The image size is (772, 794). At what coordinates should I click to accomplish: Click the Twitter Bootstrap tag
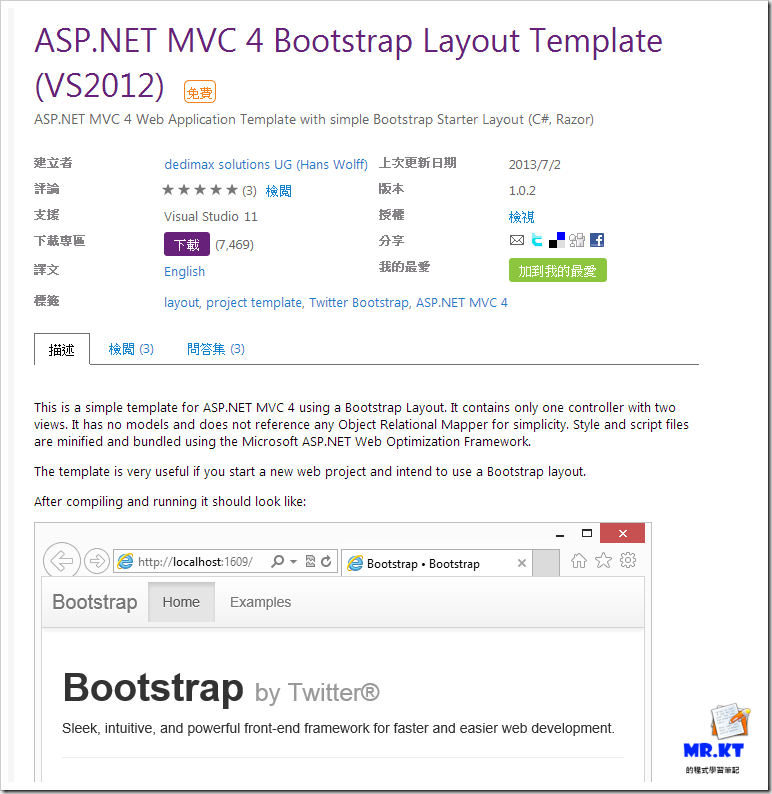click(359, 303)
